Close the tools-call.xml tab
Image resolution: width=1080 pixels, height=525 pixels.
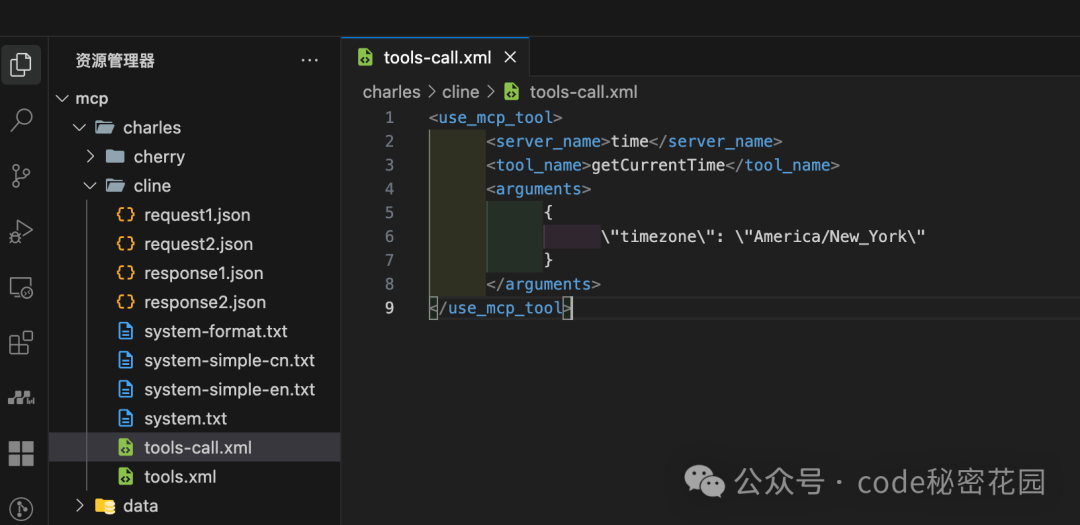click(x=510, y=57)
